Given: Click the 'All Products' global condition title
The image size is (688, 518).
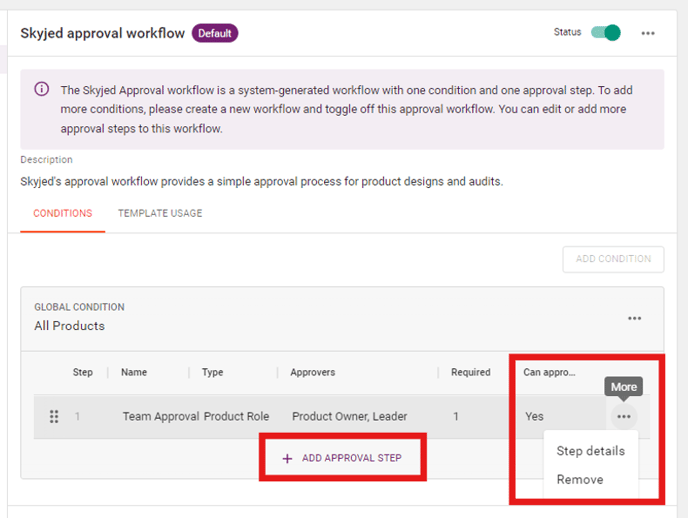Looking at the screenshot, I should click(x=69, y=326).
